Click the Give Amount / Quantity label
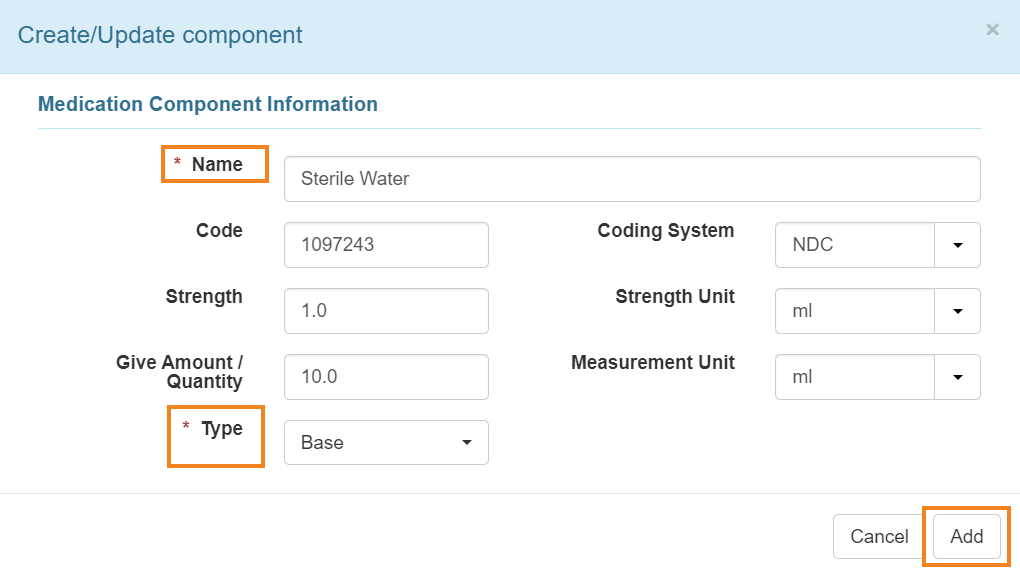This screenshot has width=1020, height=575. pyautogui.click(x=180, y=372)
